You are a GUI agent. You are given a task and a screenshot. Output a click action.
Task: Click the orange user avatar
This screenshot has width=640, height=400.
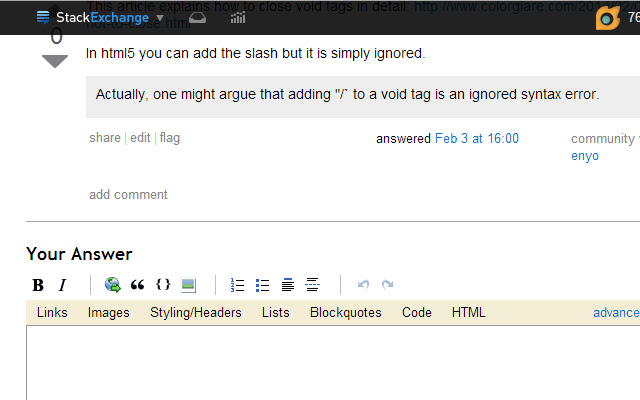607,18
